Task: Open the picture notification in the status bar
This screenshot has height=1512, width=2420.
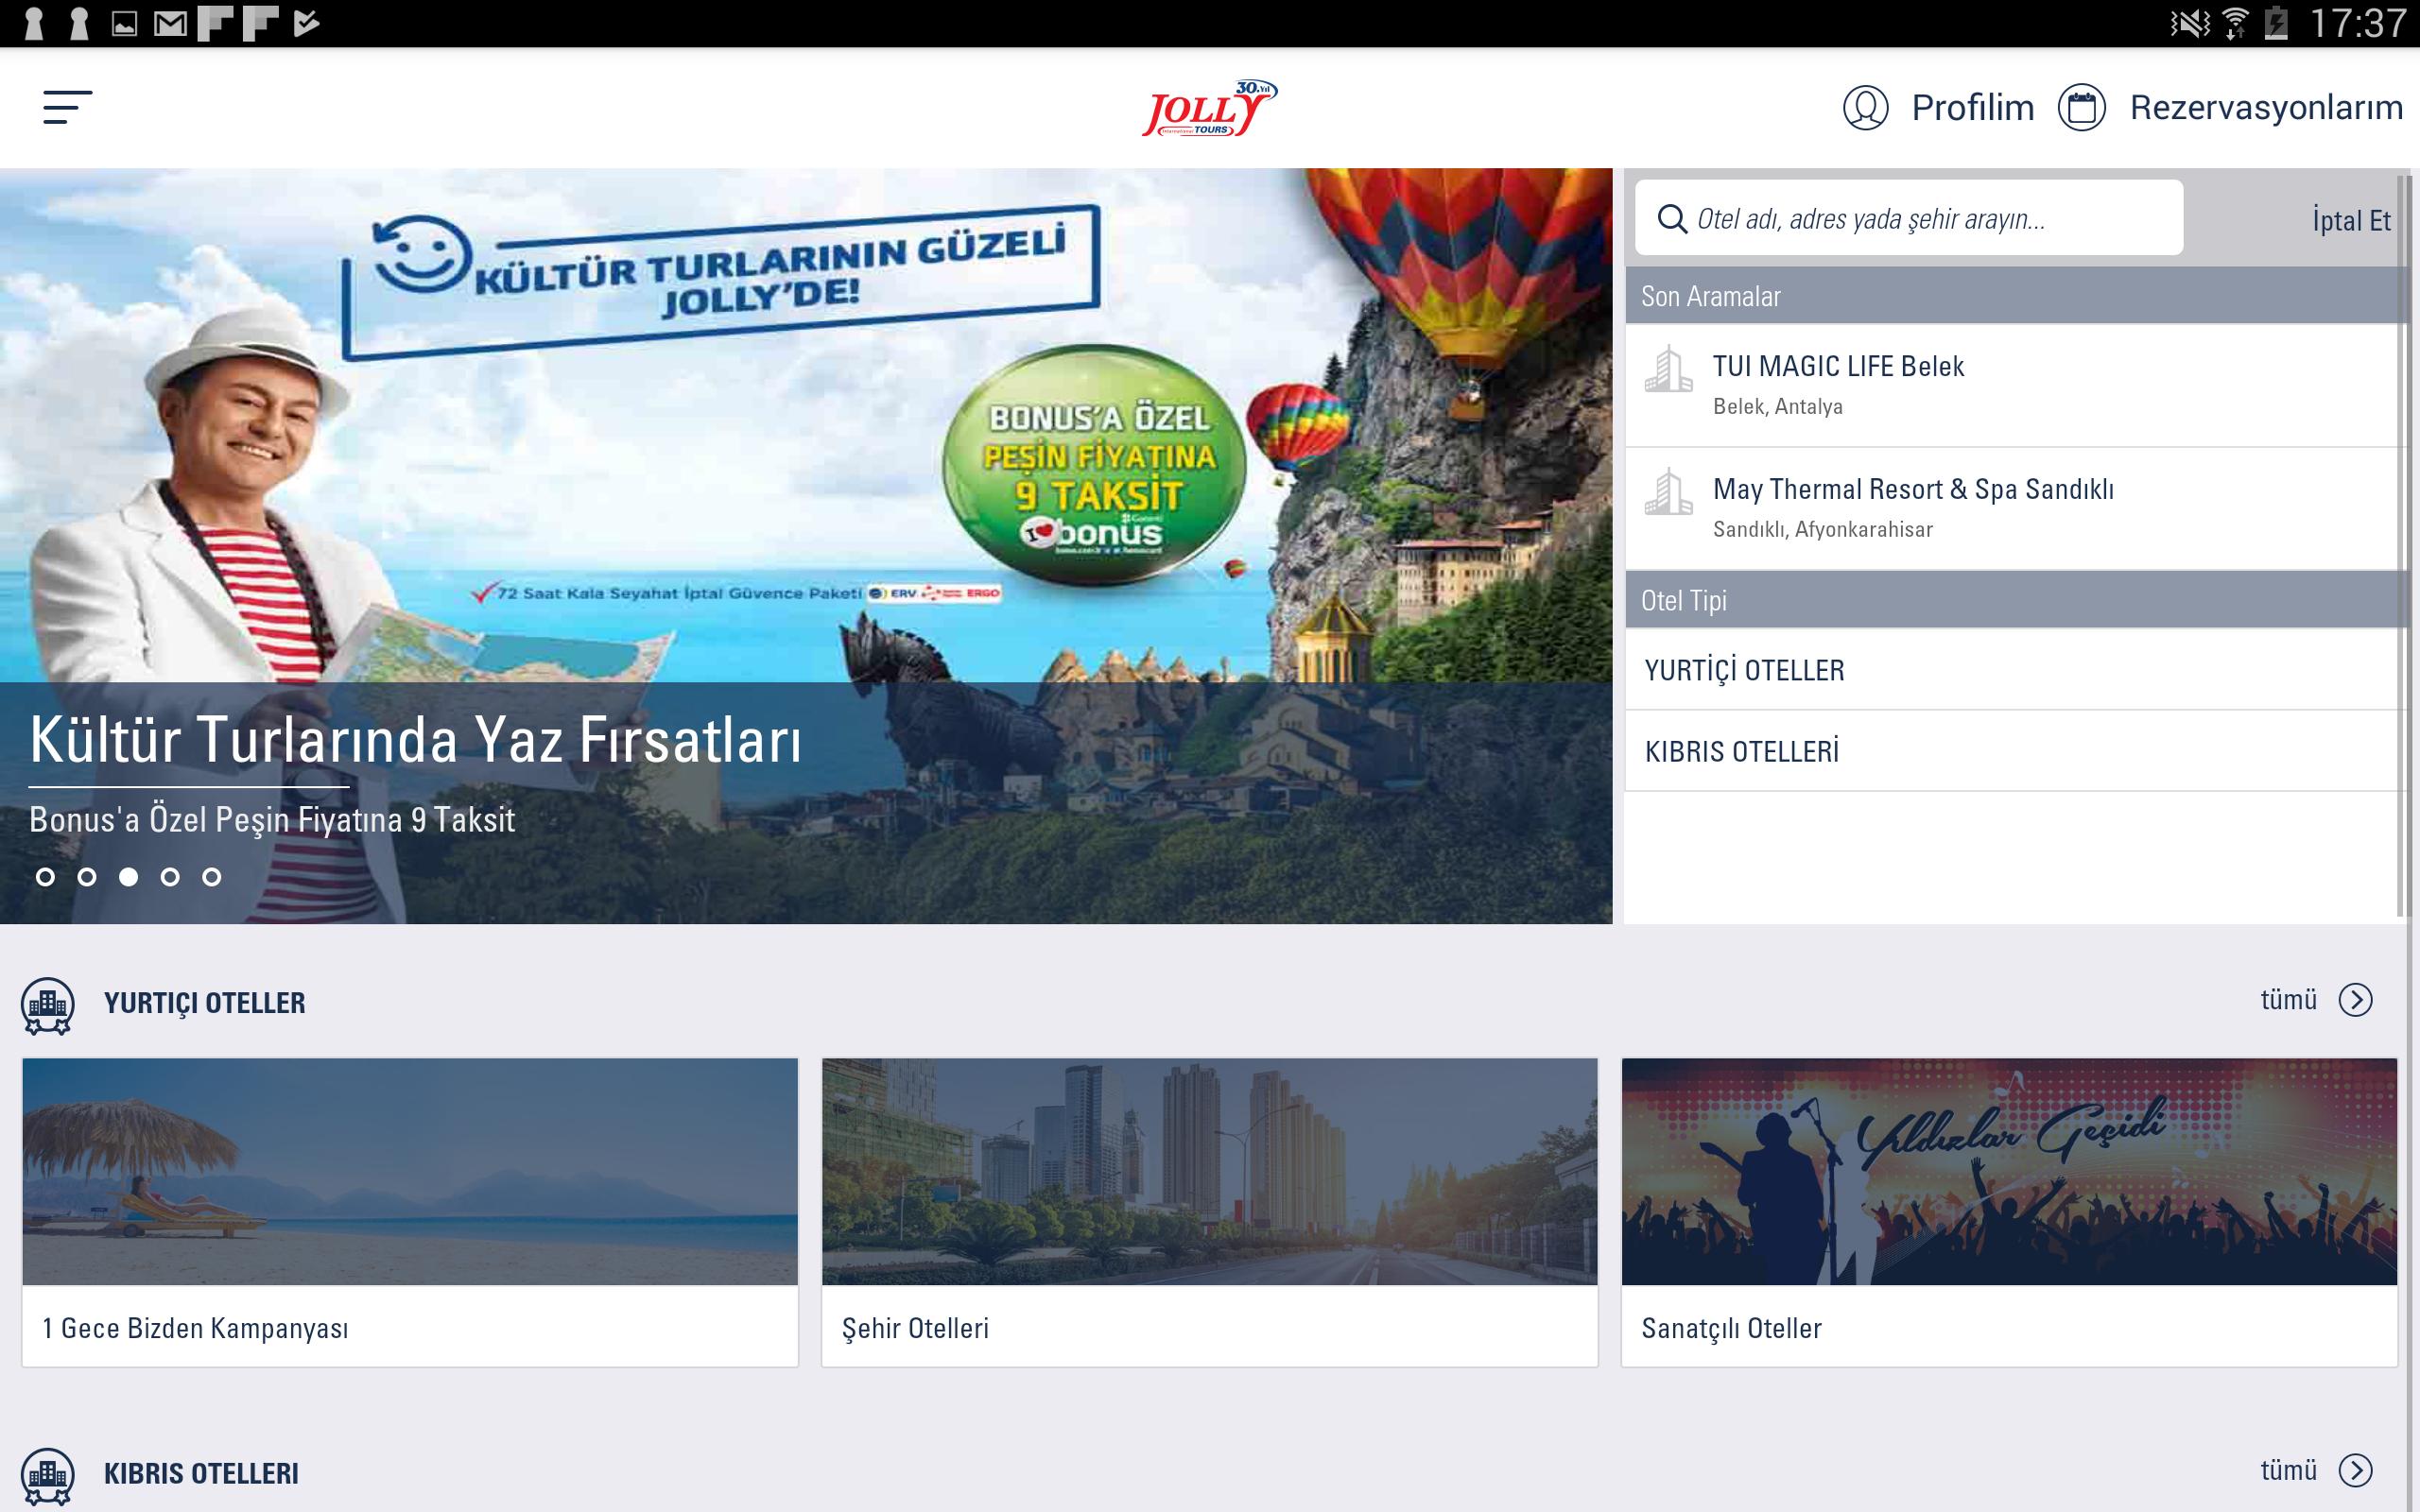Action: pyautogui.click(x=124, y=23)
